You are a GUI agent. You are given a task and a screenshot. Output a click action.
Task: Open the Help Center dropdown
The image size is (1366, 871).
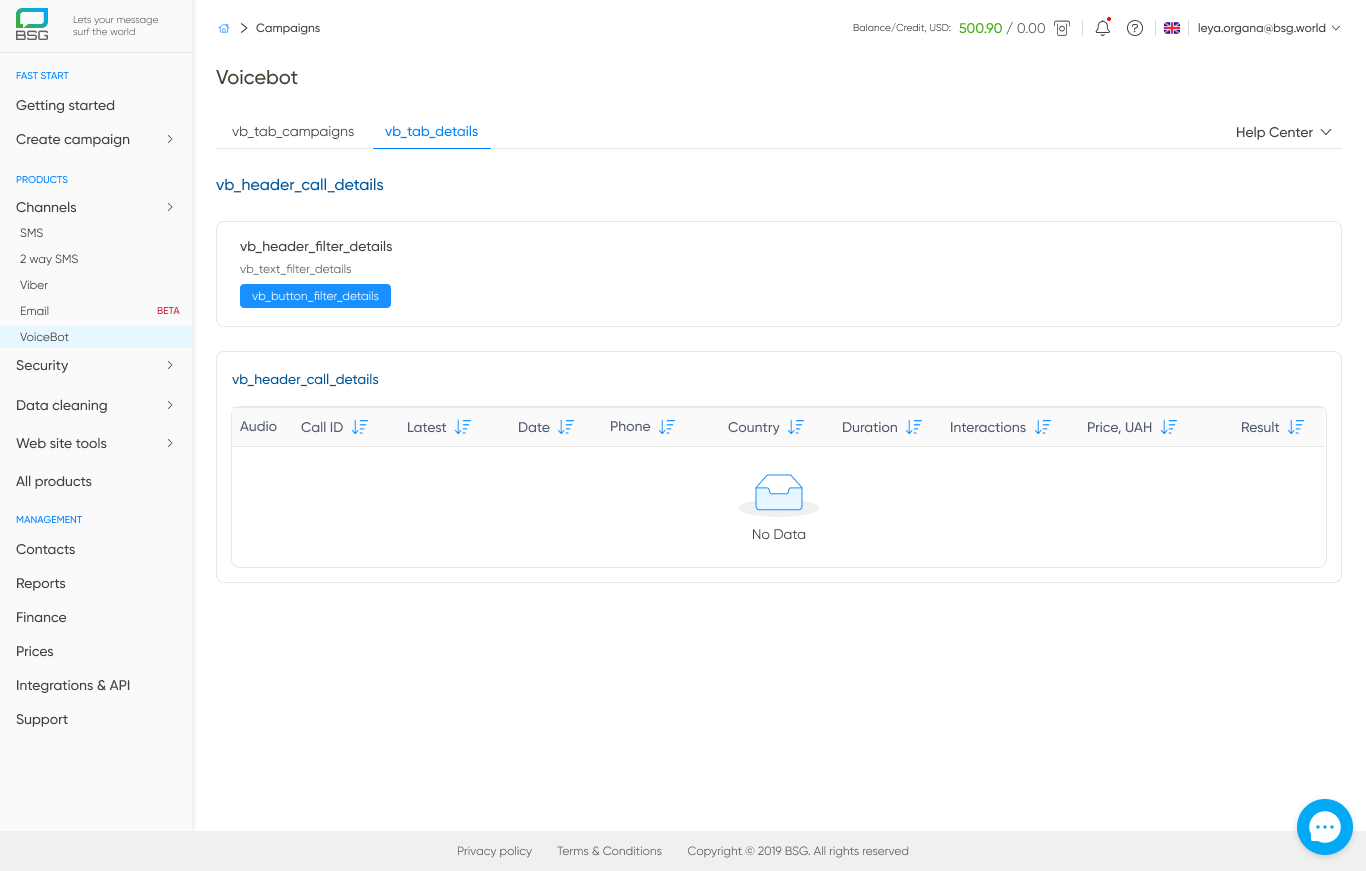[1283, 131]
